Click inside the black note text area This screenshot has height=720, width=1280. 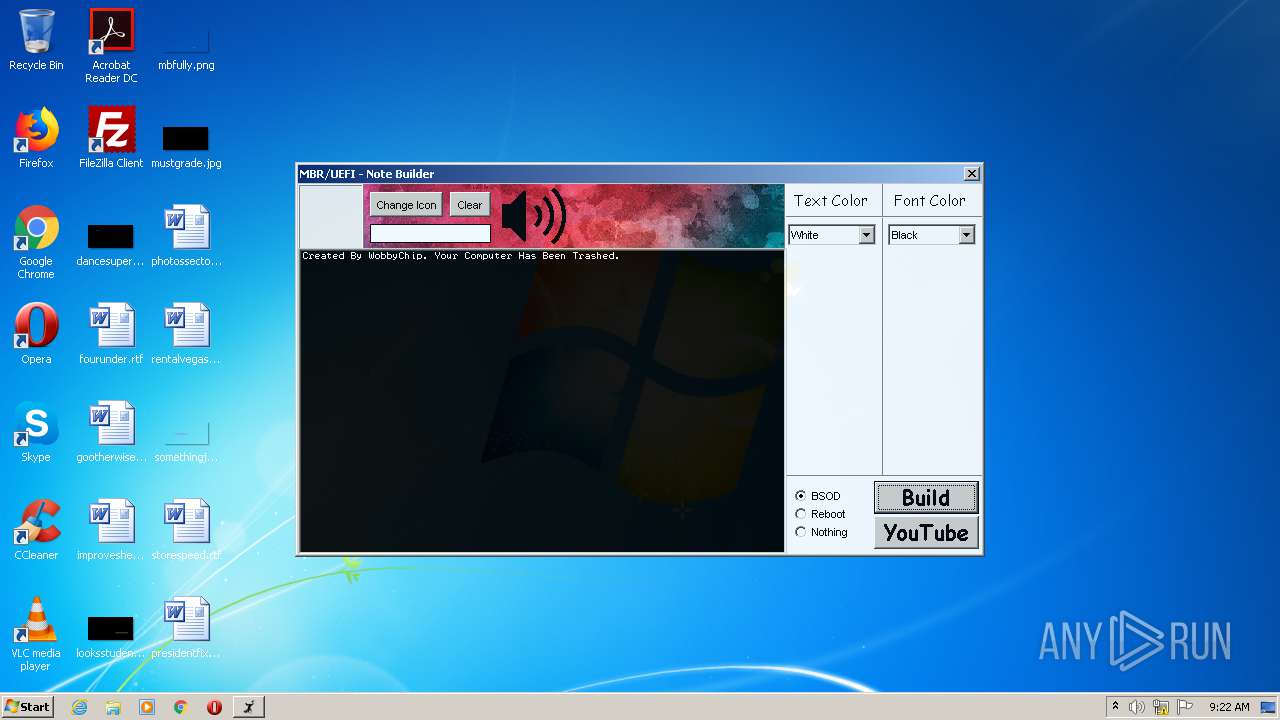(x=542, y=400)
